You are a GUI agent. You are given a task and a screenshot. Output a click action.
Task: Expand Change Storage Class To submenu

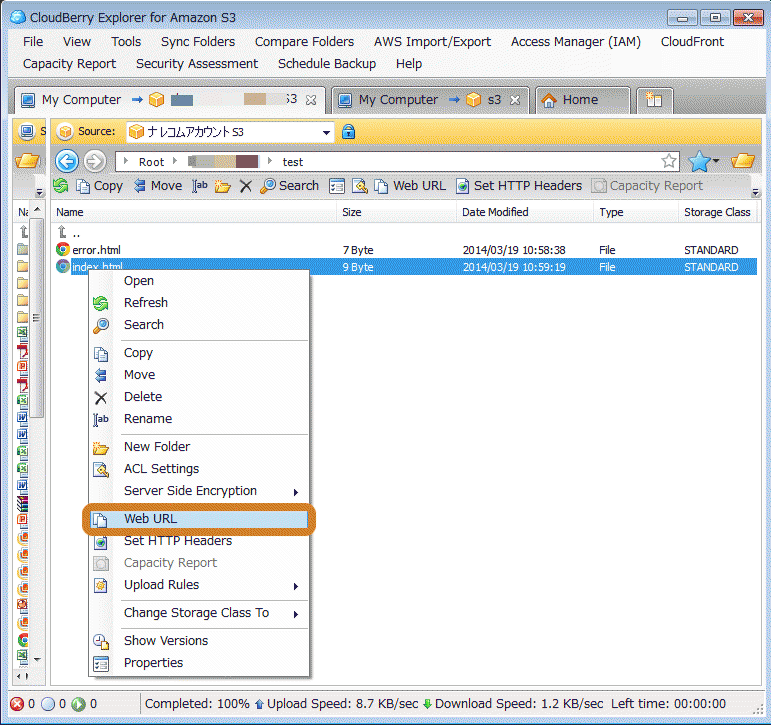click(199, 613)
